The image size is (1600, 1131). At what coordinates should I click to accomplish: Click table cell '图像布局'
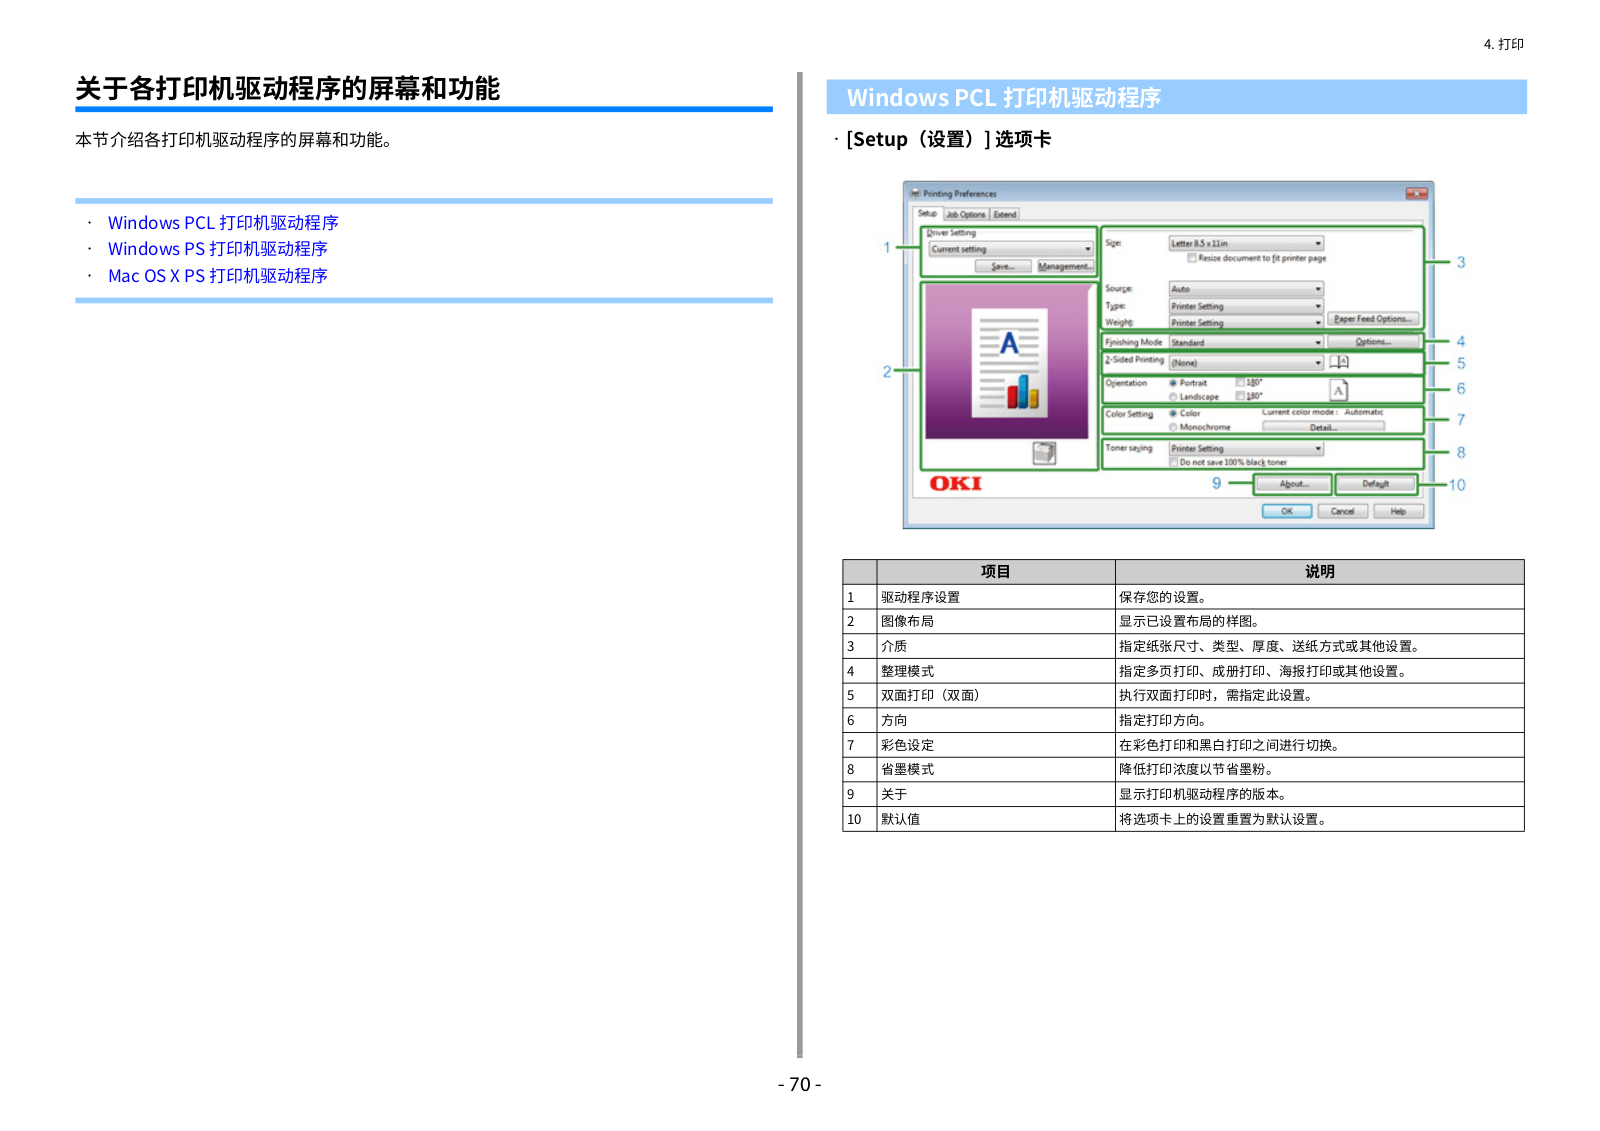click(996, 622)
